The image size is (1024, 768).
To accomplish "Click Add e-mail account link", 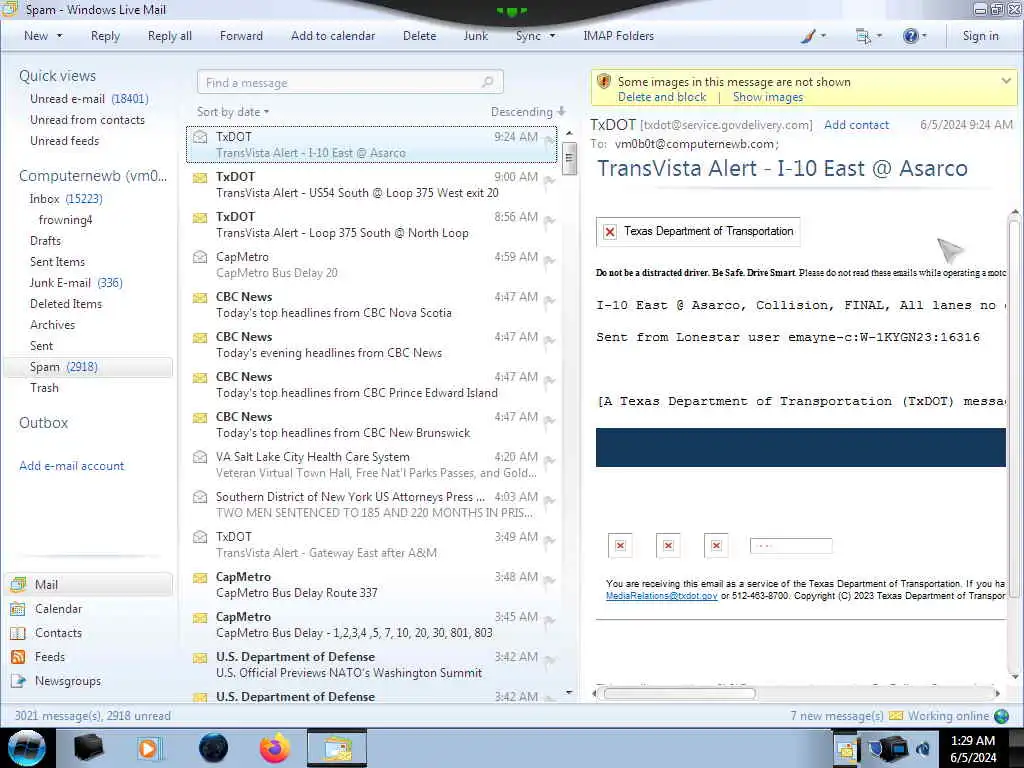I will pos(71,466).
